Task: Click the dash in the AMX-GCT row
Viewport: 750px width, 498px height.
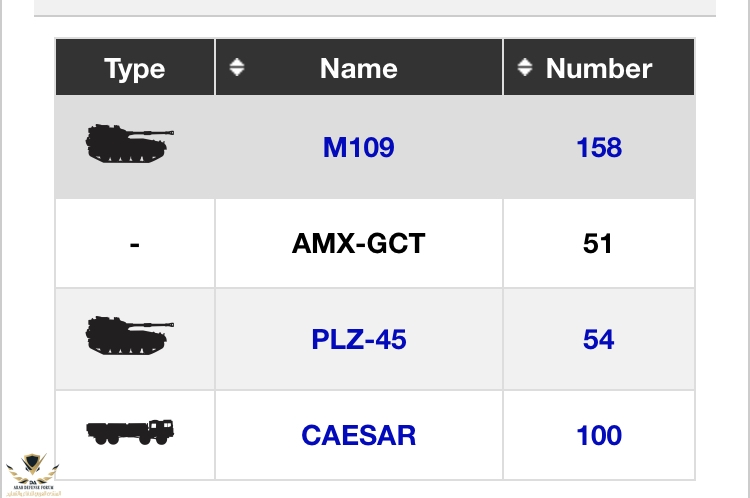Action: (135, 243)
